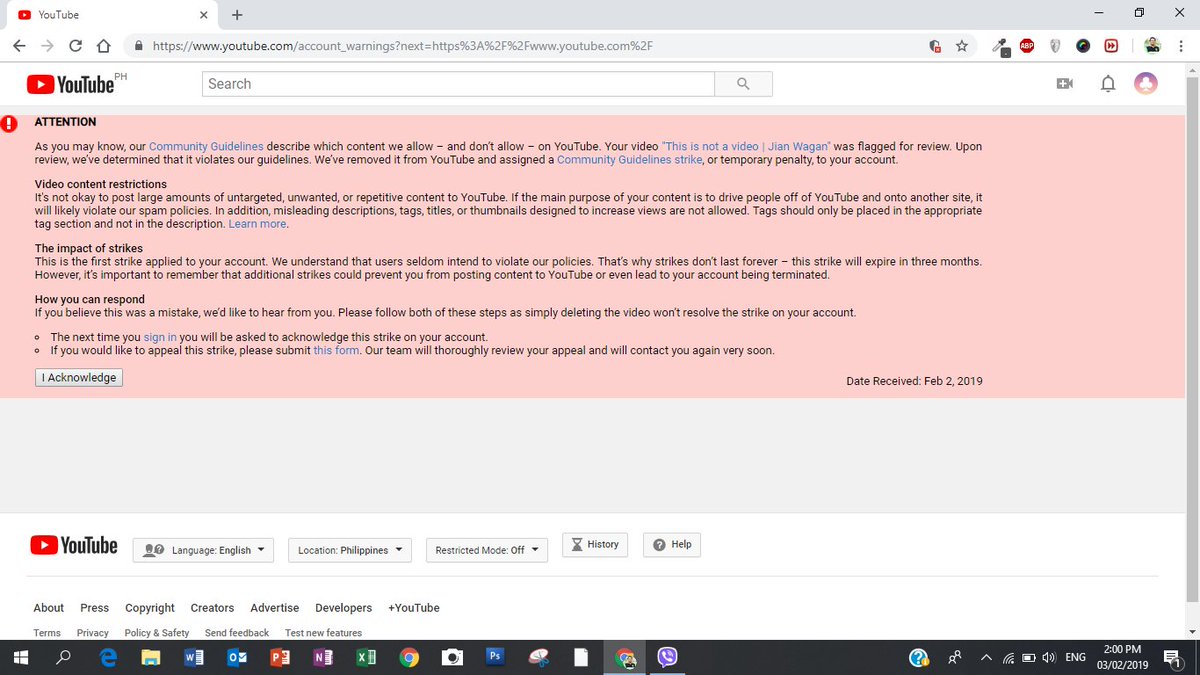The height and width of the screenshot is (675, 1200).
Task: Open Photoshop from the taskbar
Action: tap(494, 656)
